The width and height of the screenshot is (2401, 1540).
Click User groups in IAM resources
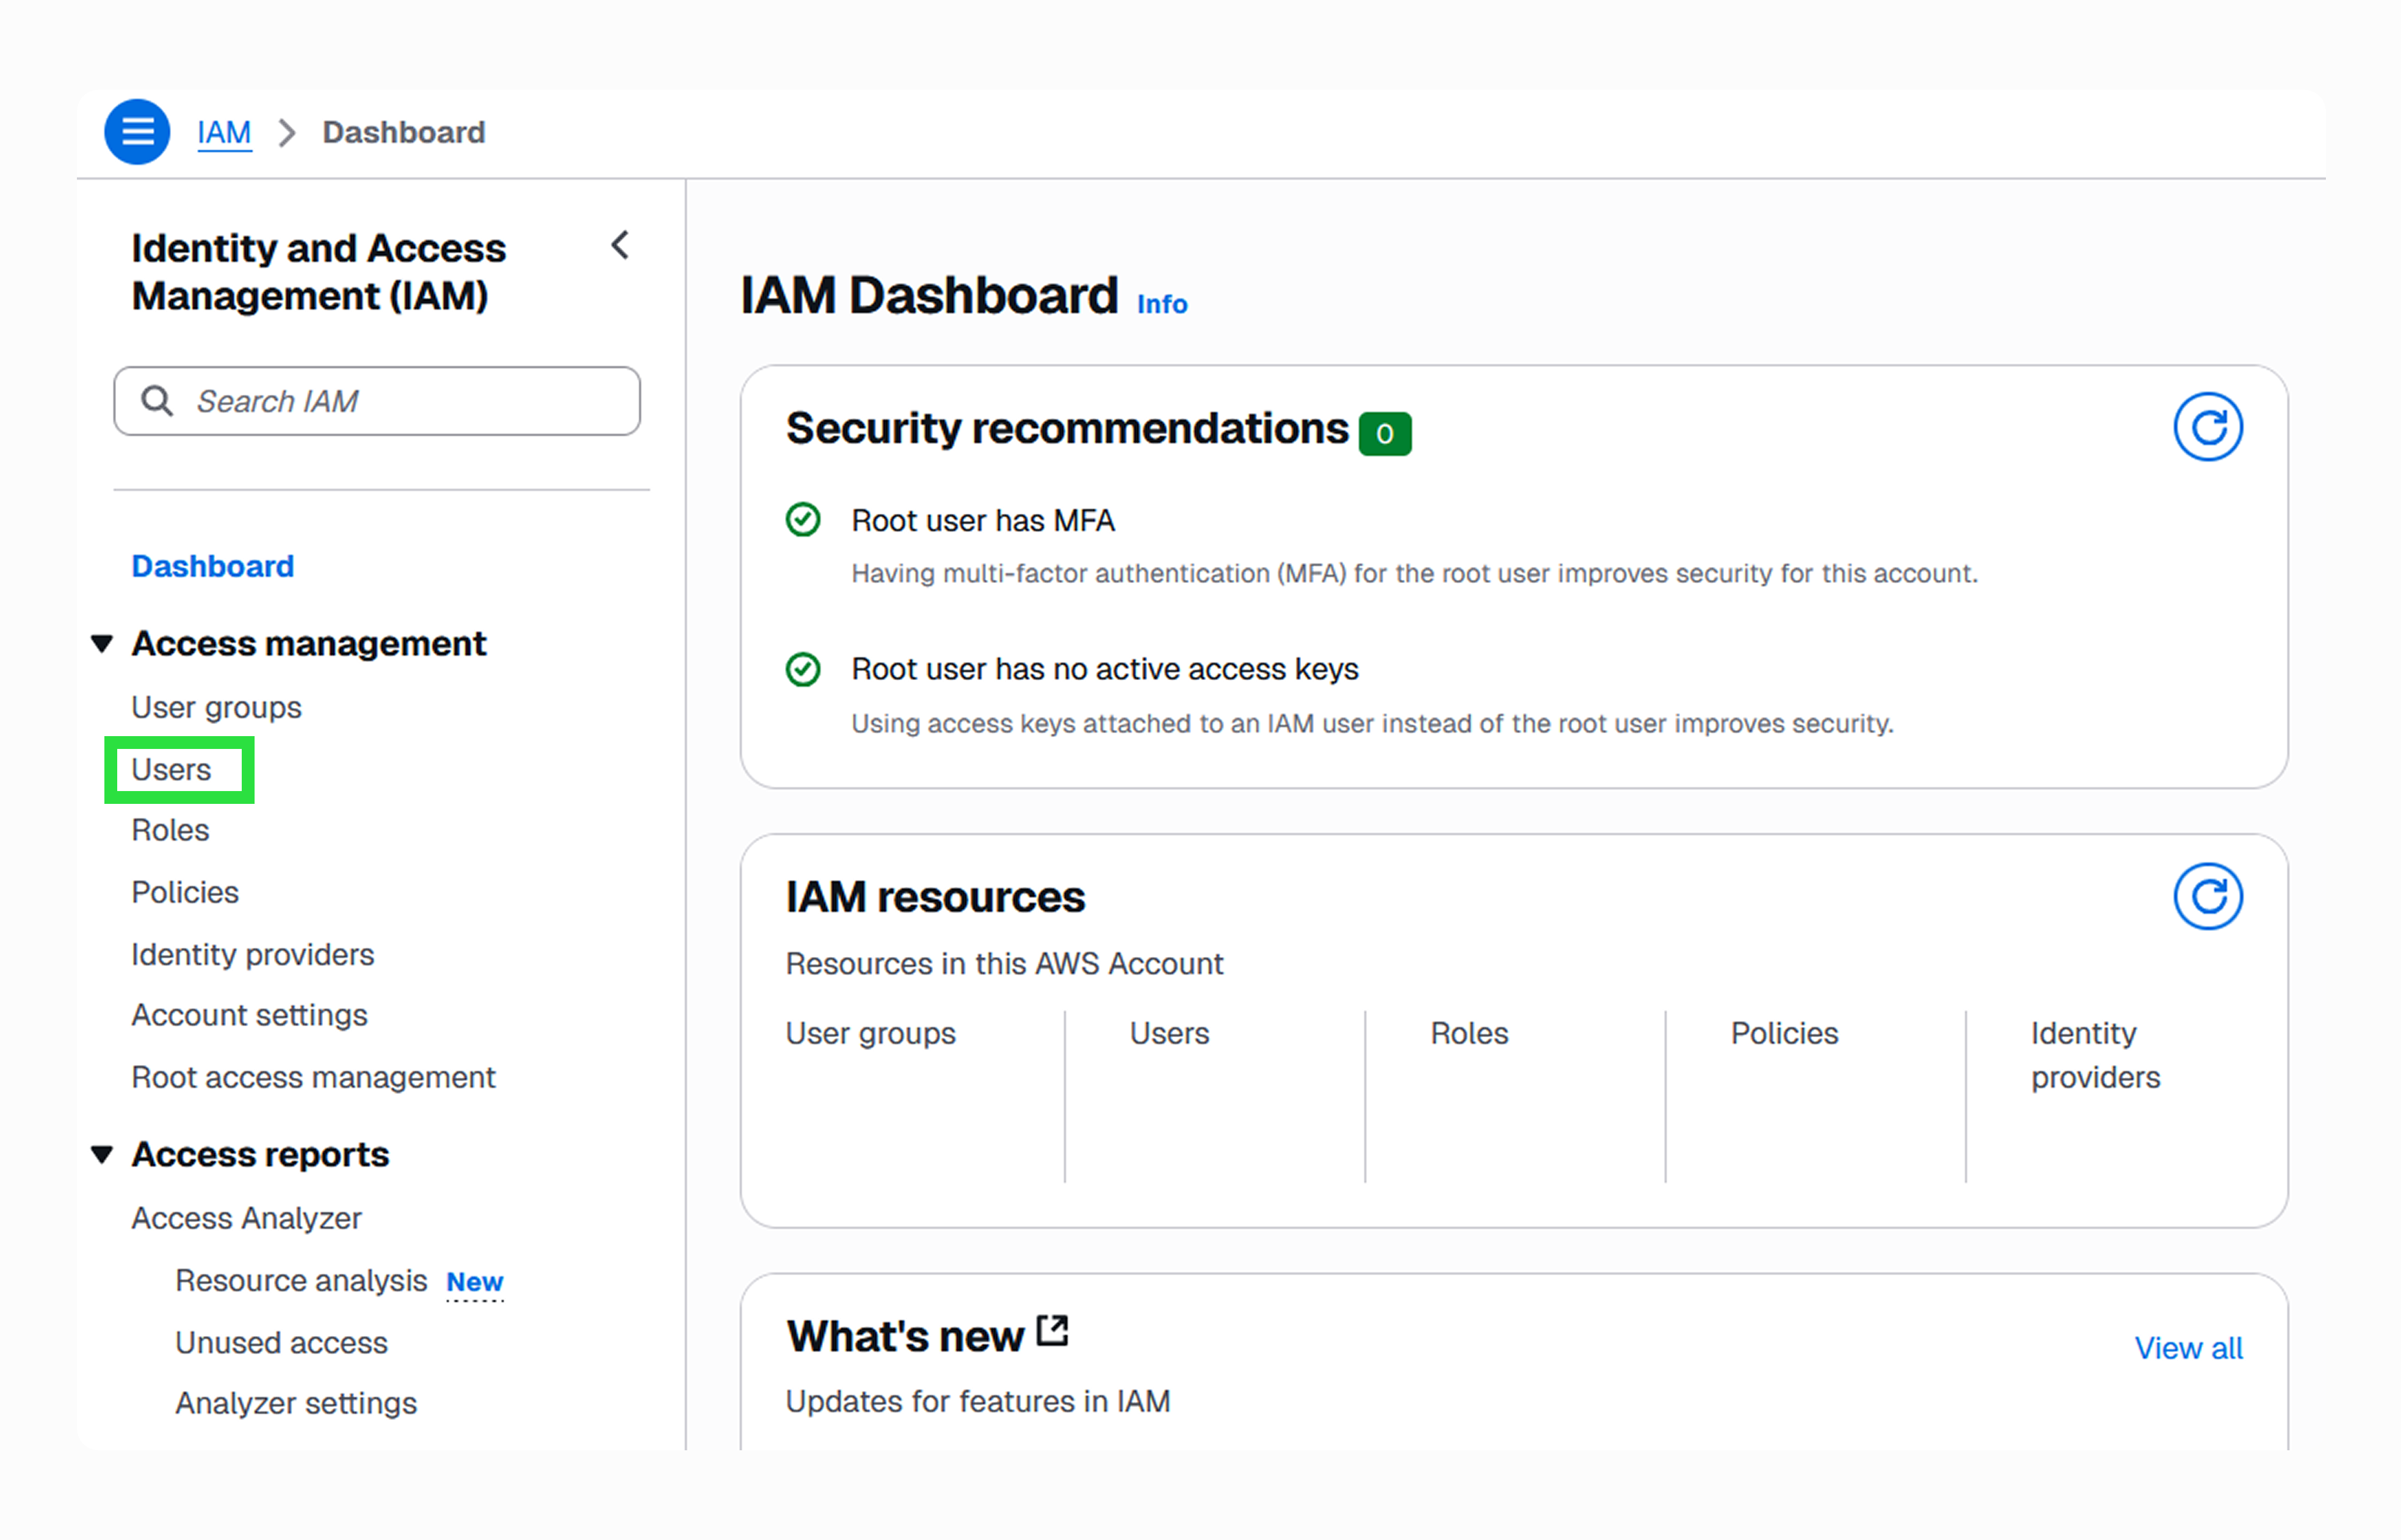[x=870, y=1033]
